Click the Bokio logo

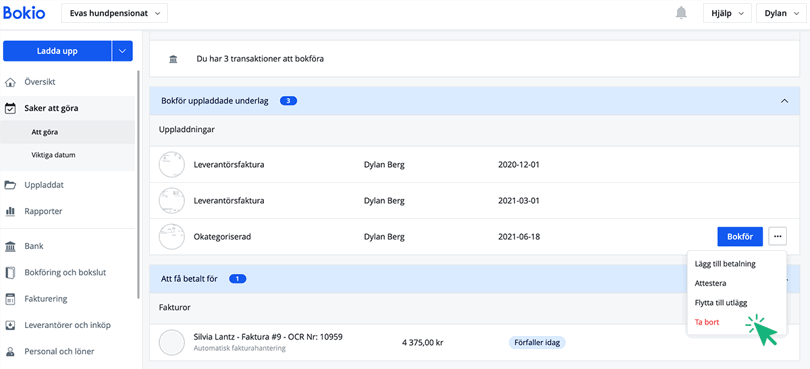pyautogui.click(x=24, y=13)
